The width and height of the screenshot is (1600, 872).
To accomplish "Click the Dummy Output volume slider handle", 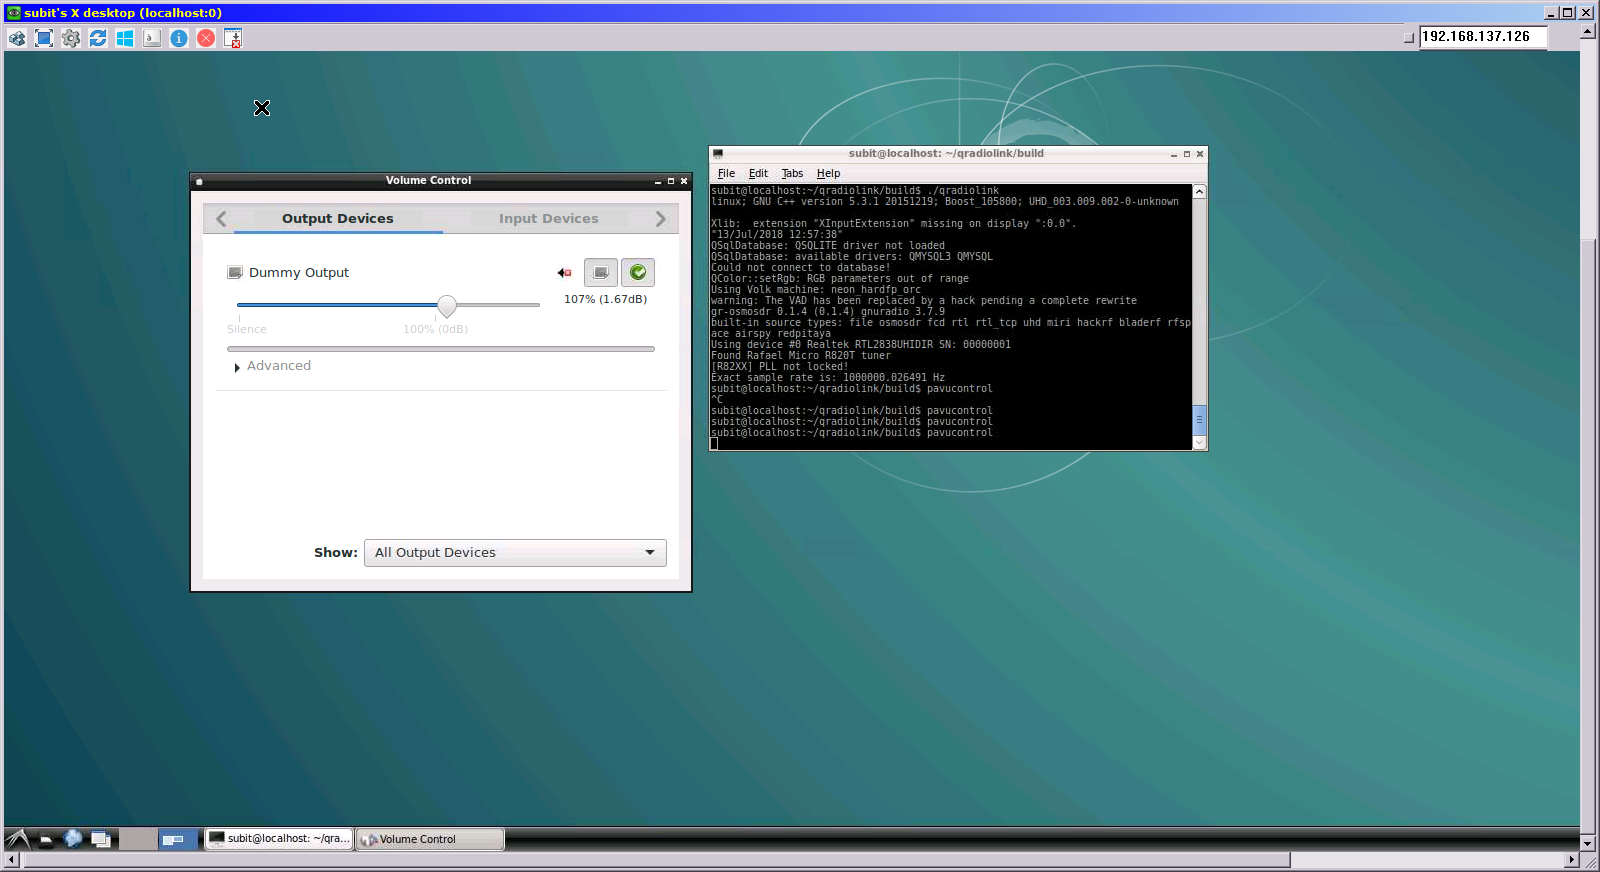I will pos(447,306).
